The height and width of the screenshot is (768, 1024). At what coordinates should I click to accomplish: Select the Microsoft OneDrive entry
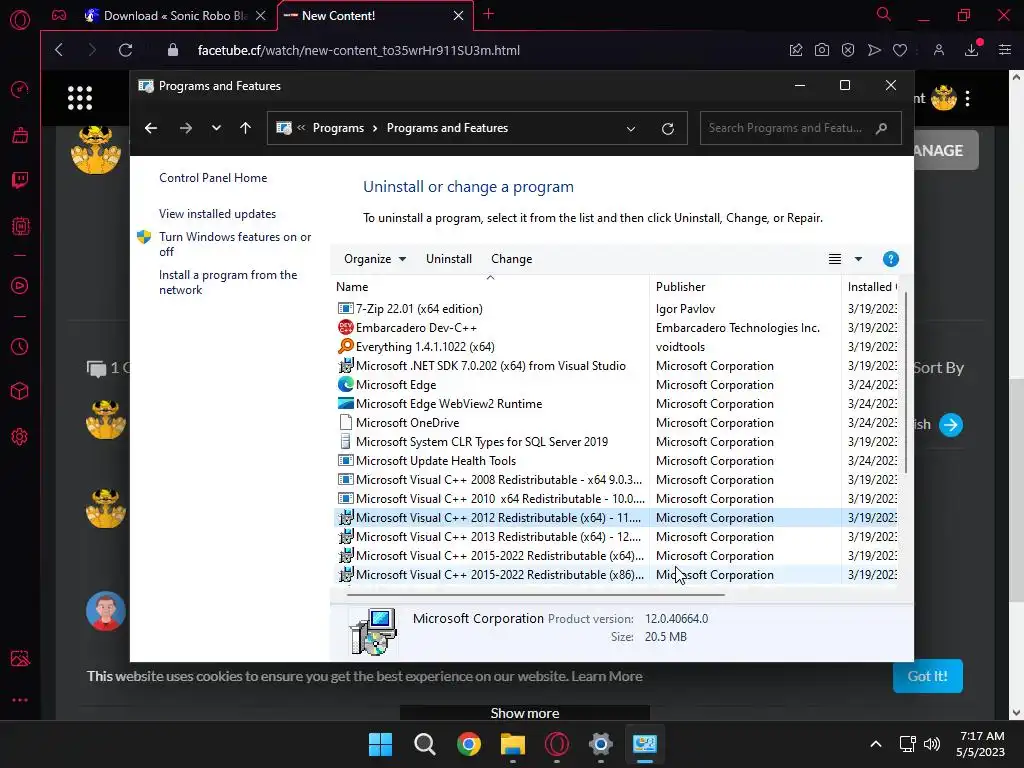615,423
